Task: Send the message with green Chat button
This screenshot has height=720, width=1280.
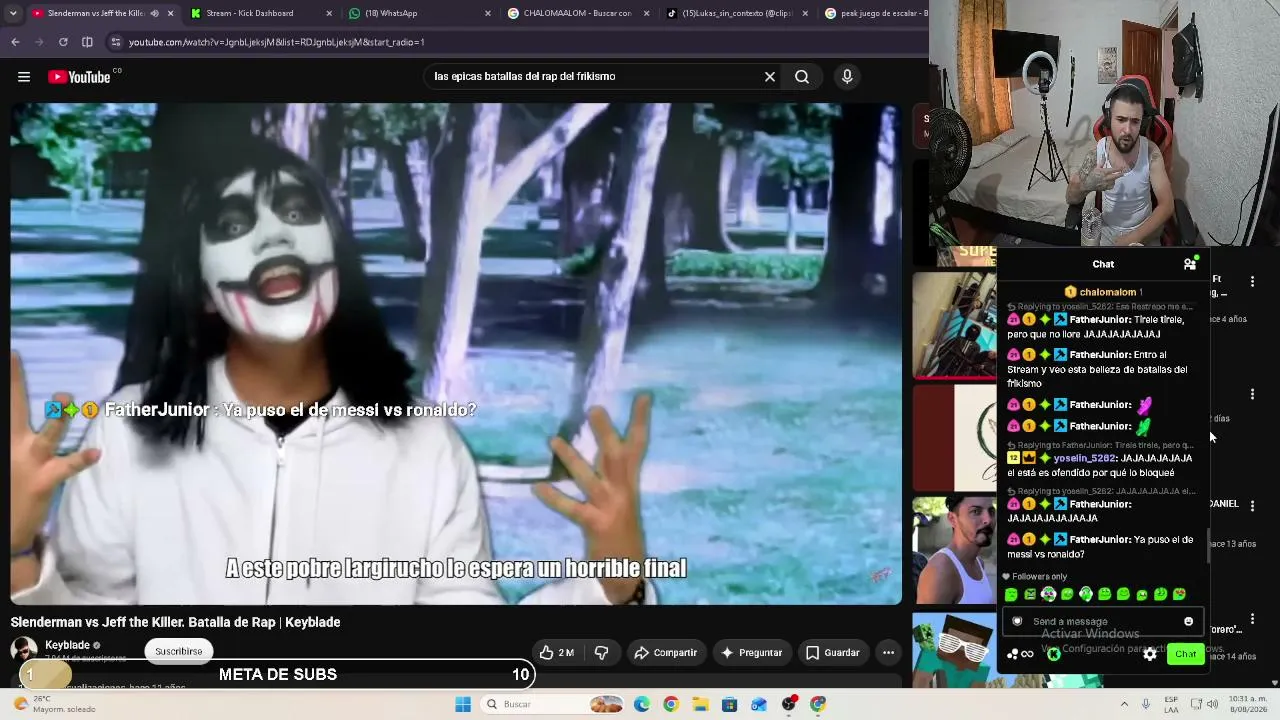Action: pos(1185,654)
